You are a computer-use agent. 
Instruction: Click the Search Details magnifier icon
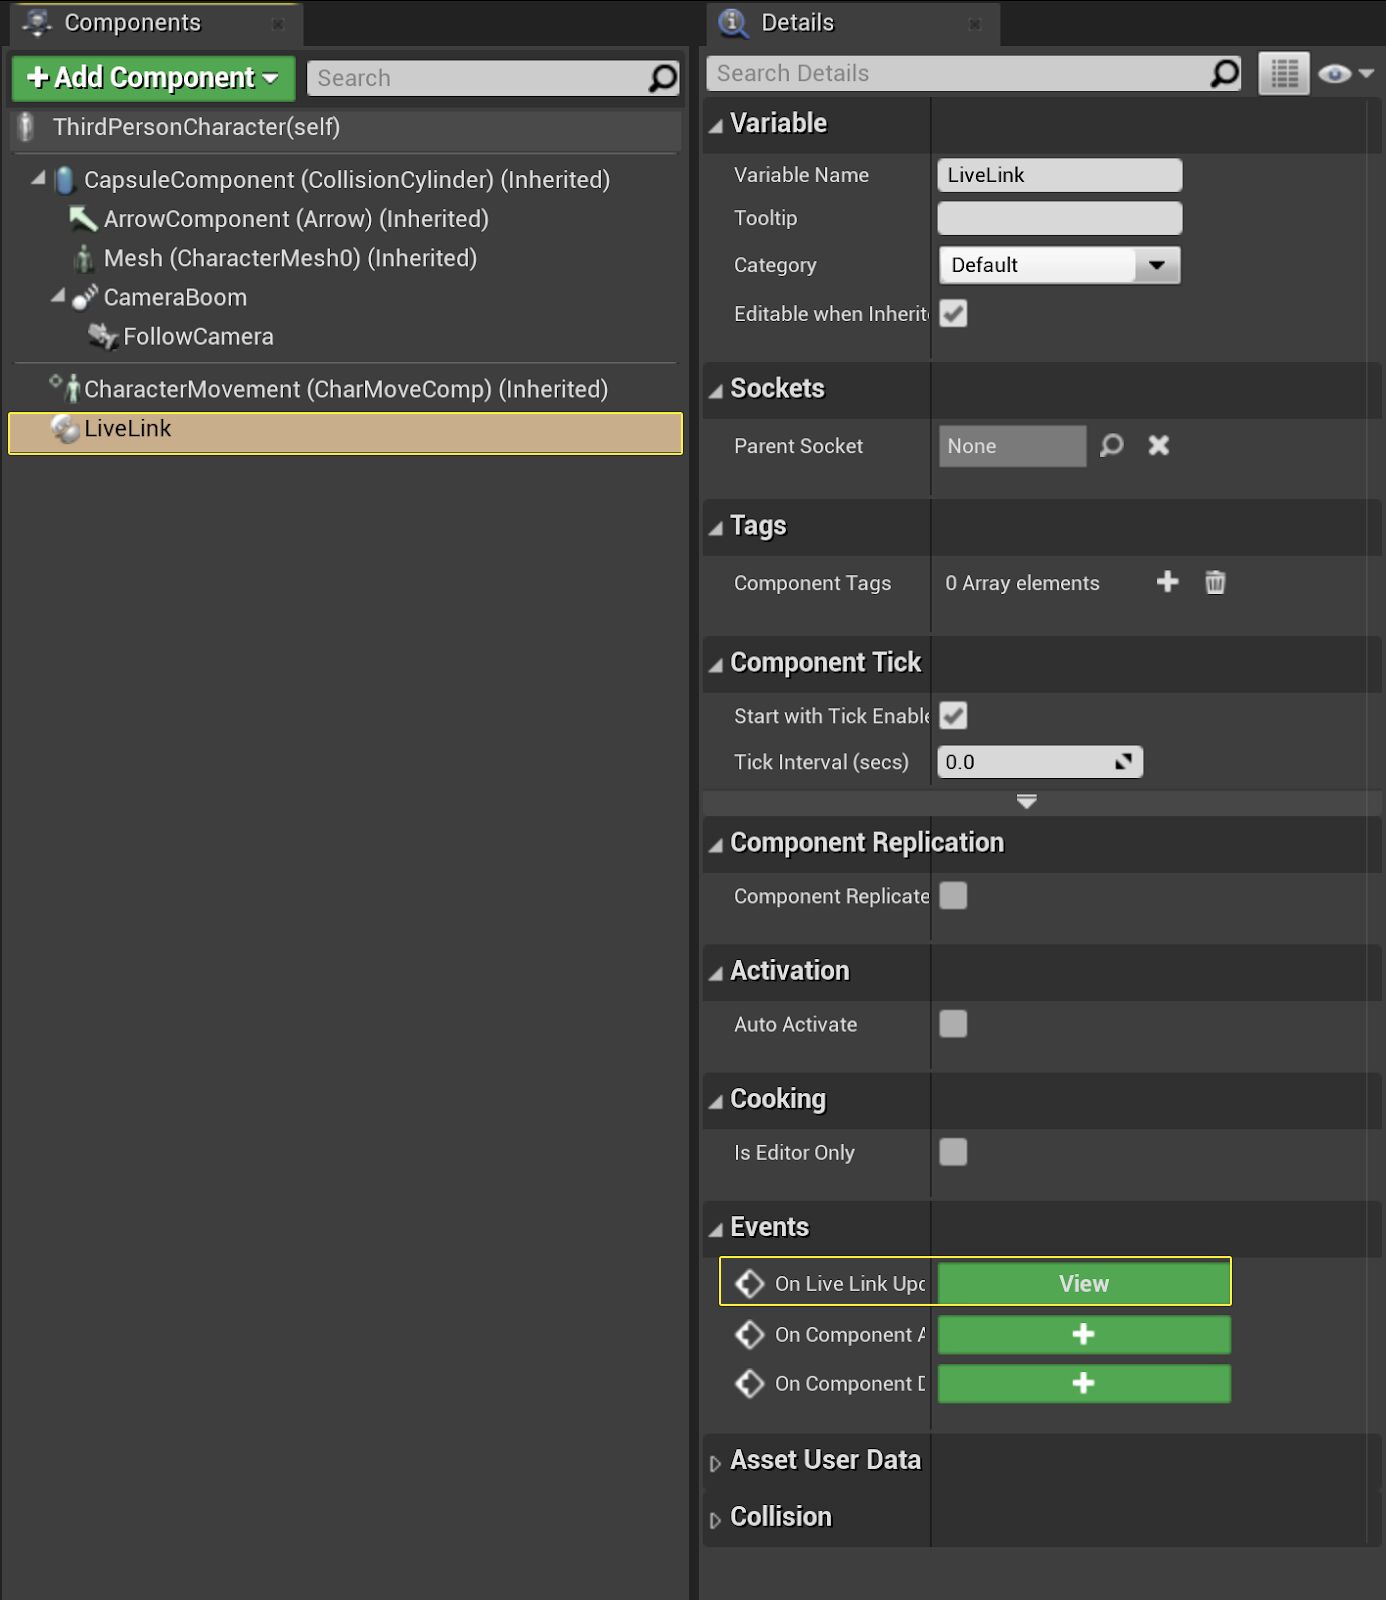(1224, 73)
